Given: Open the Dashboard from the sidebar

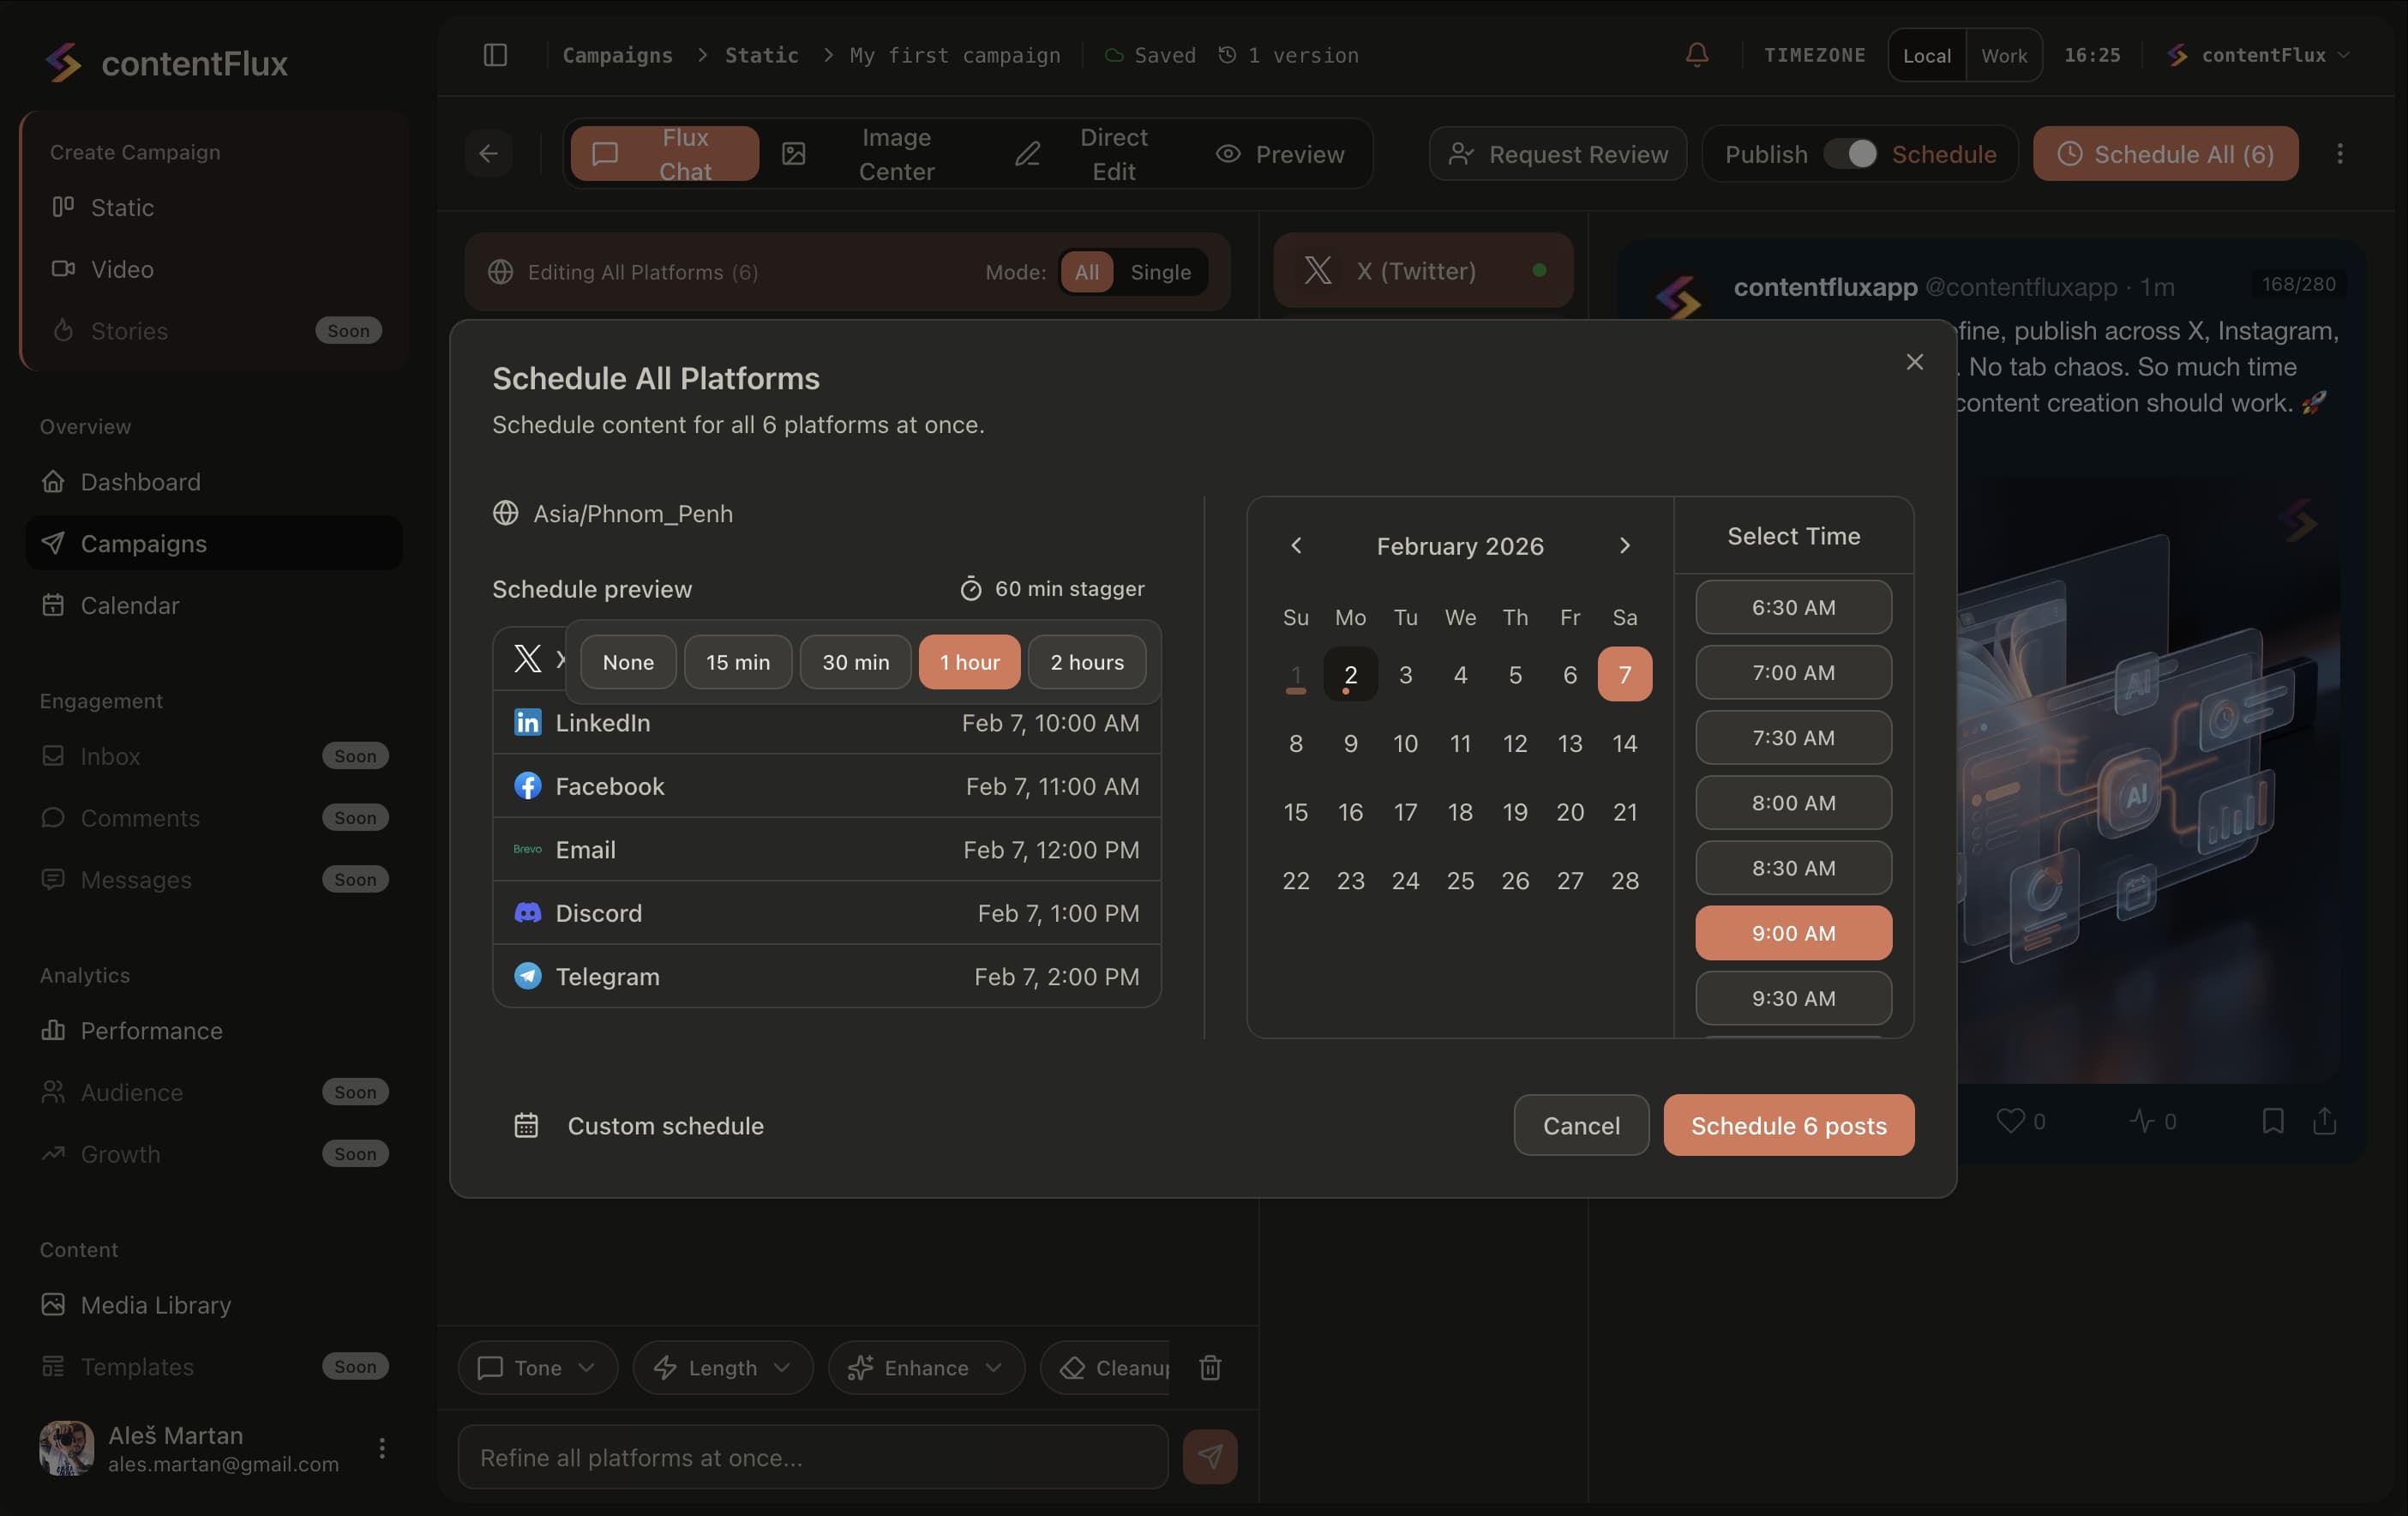Looking at the screenshot, I should pos(140,481).
